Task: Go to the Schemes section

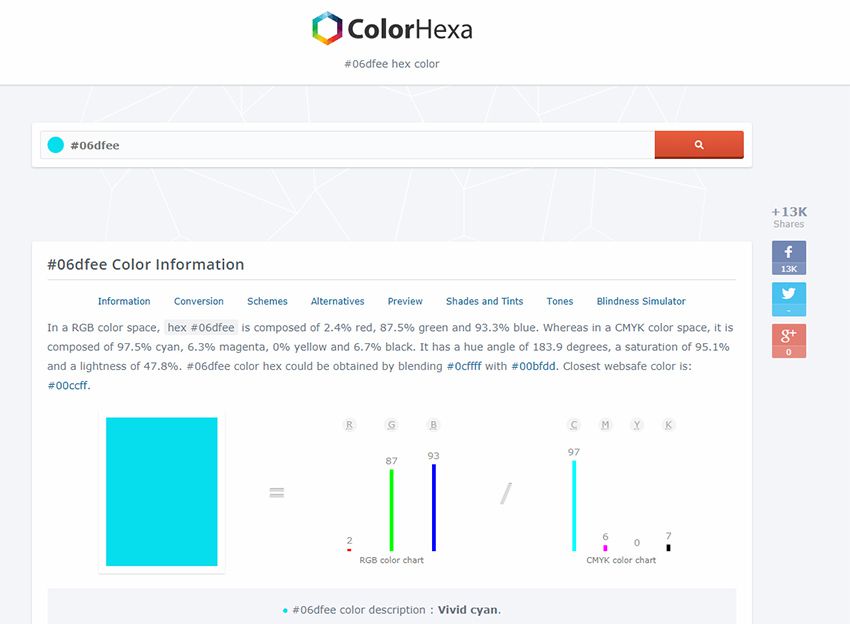Action: click(267, 301)
